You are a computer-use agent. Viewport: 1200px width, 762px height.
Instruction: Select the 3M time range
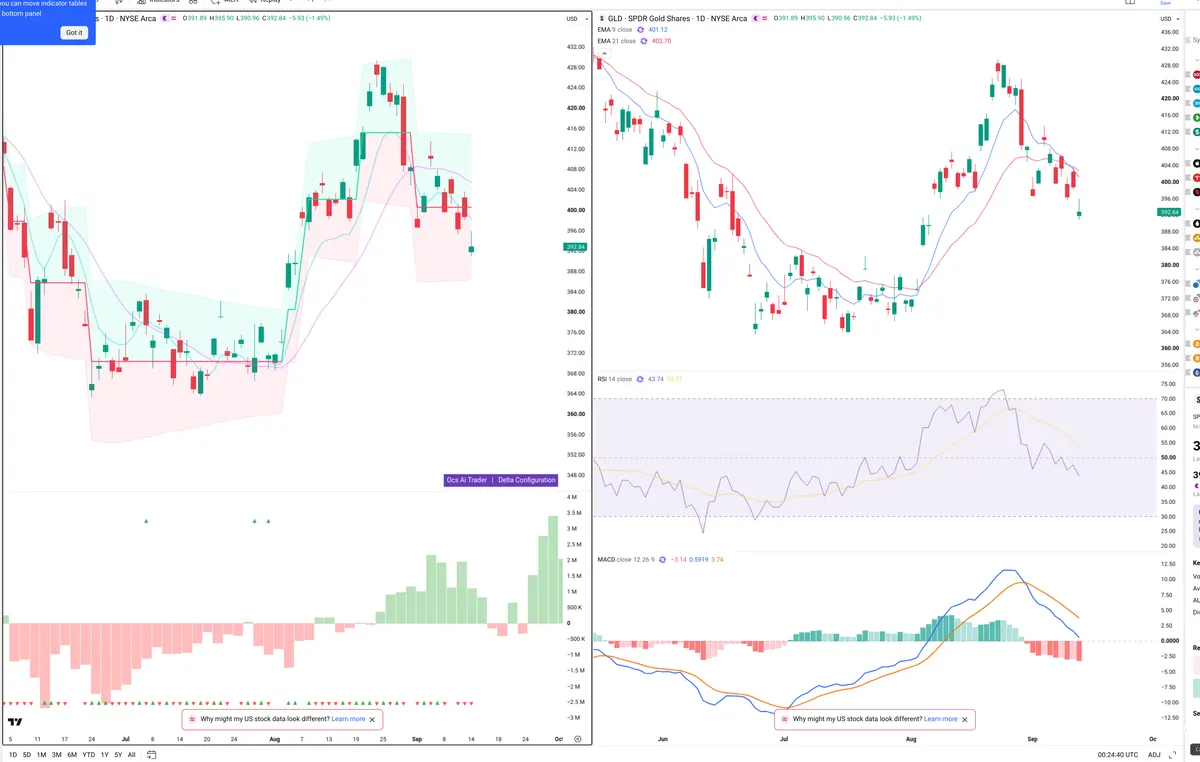(x=57, y=754)
